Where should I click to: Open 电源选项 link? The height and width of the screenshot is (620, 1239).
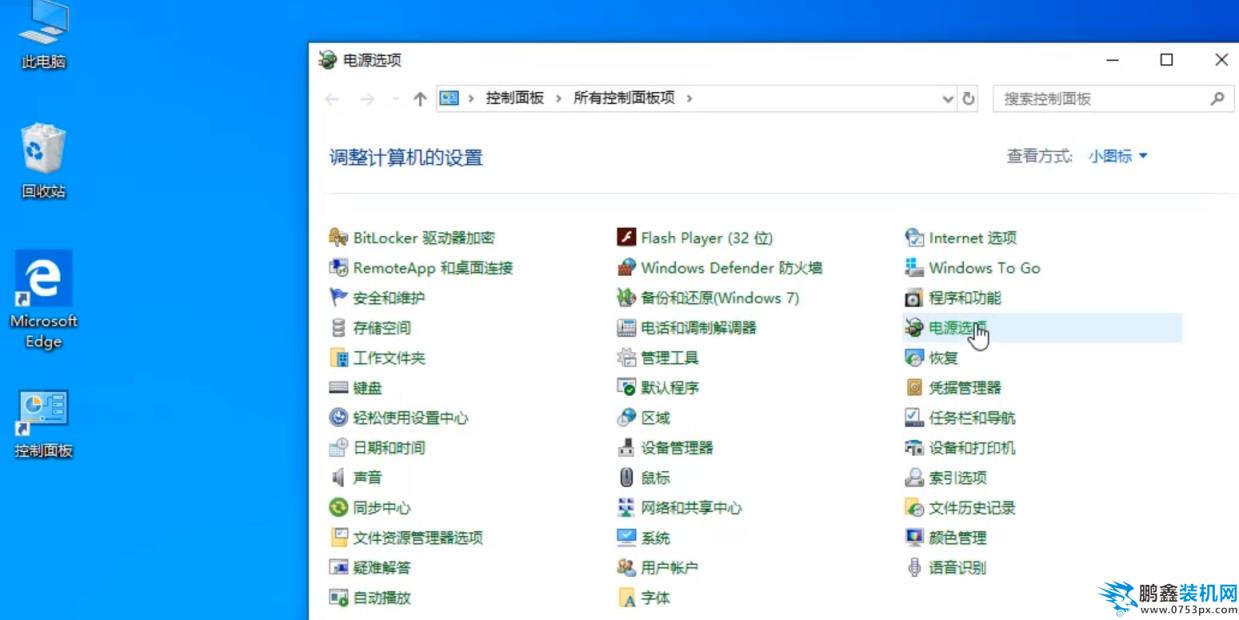pos(958,328)
